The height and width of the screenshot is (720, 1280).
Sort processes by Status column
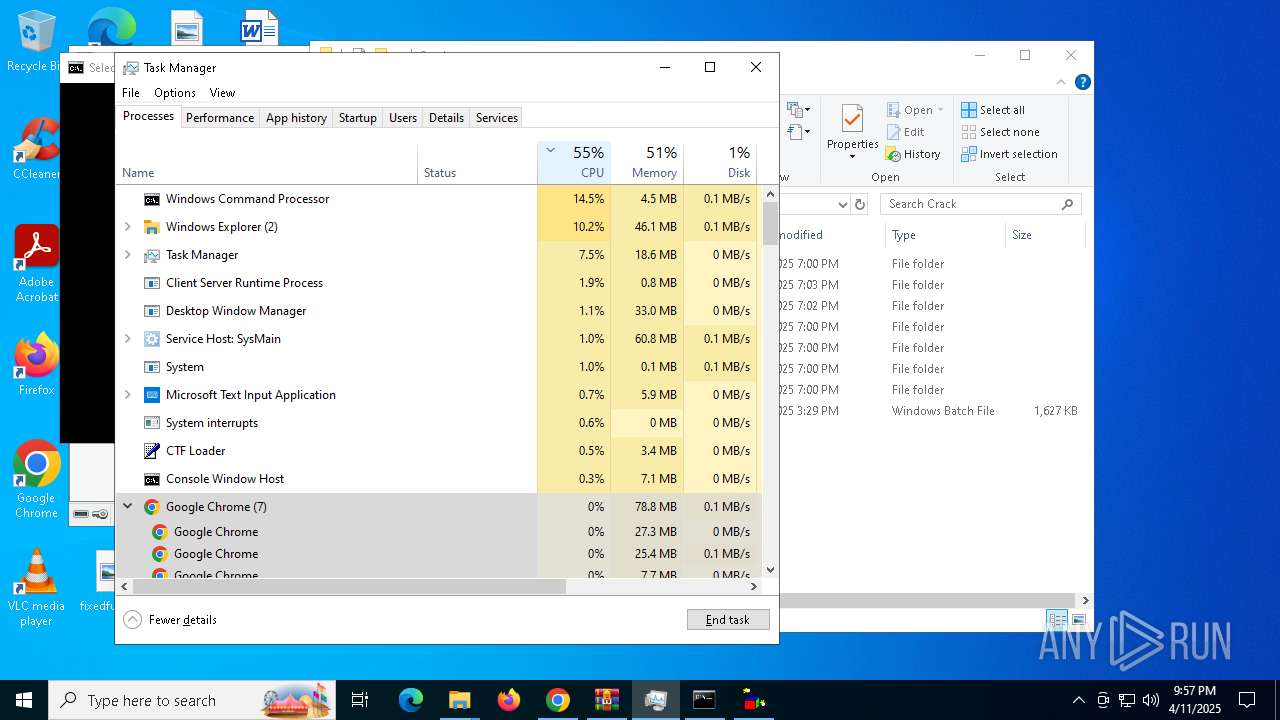point(477,163)
